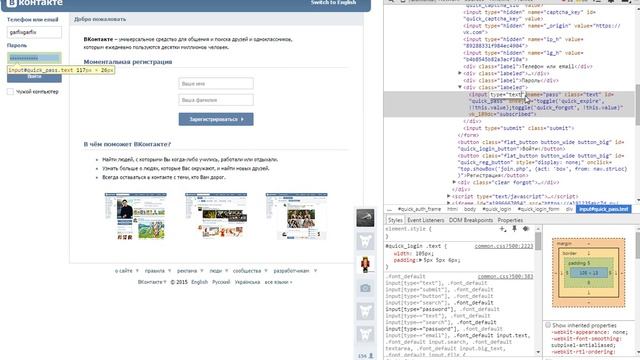Select the body breadcrumb
Viewport: 640px width, 360px height.
point(470,209)
